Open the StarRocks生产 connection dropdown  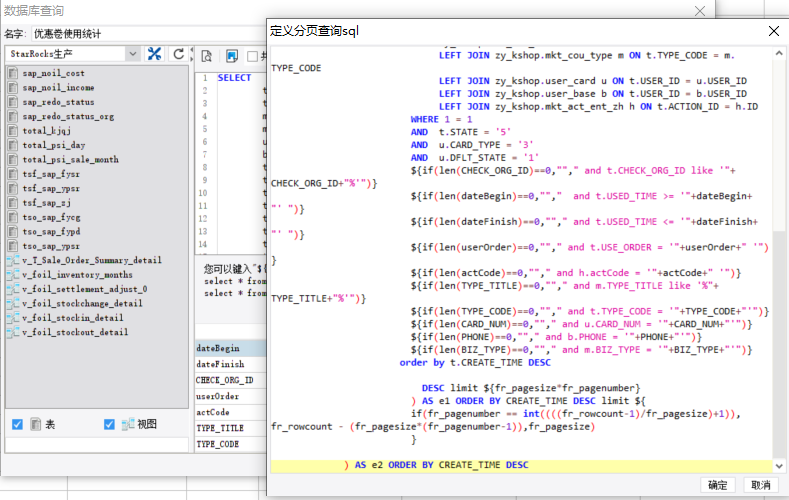pyautogui.click(x=133, y=54)
